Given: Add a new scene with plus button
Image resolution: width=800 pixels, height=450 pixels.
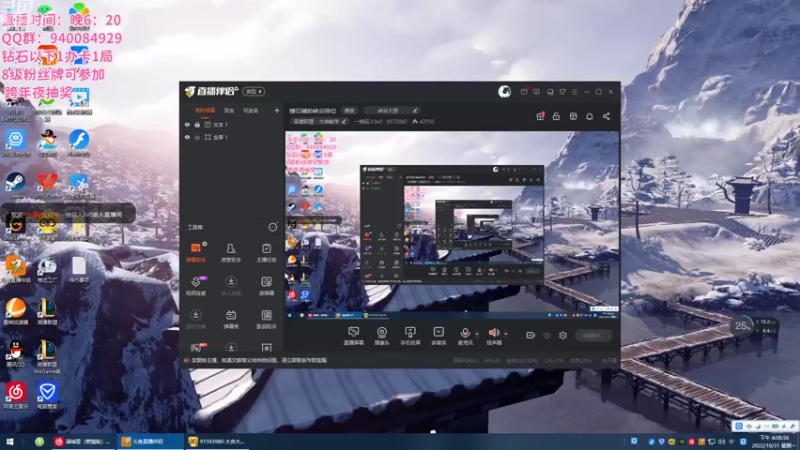Looking at the screenshot, I should [277, 110].
